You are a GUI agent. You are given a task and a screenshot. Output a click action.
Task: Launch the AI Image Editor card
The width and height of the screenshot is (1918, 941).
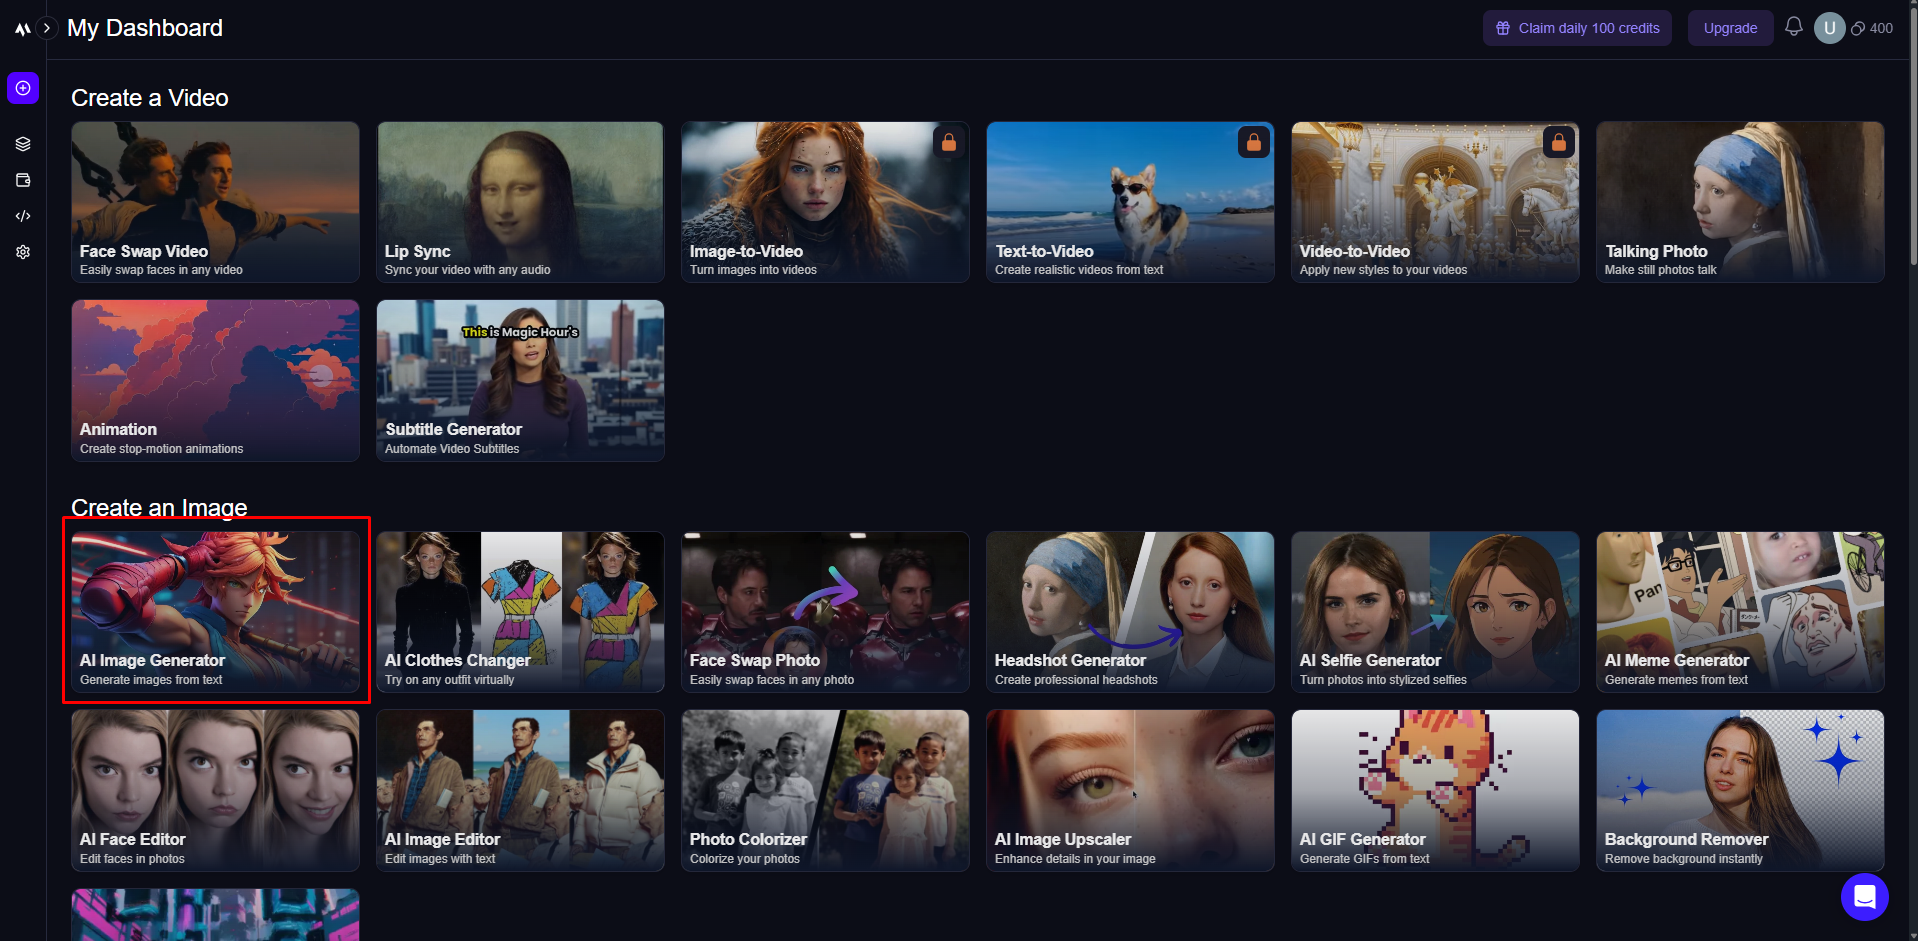tap(520, 791)
